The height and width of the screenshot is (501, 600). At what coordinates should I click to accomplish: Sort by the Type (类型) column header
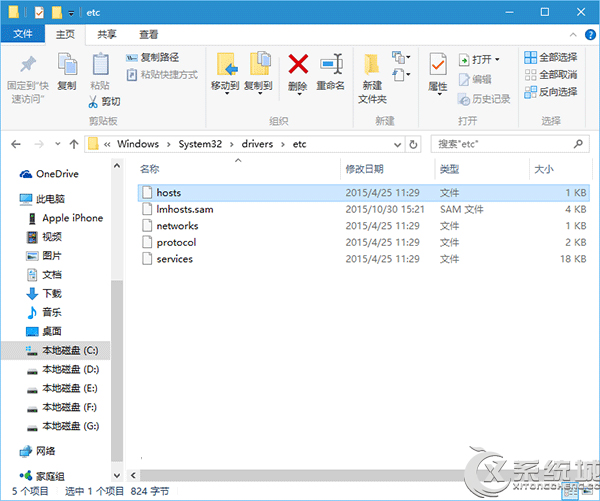click(x=449, y=169)
